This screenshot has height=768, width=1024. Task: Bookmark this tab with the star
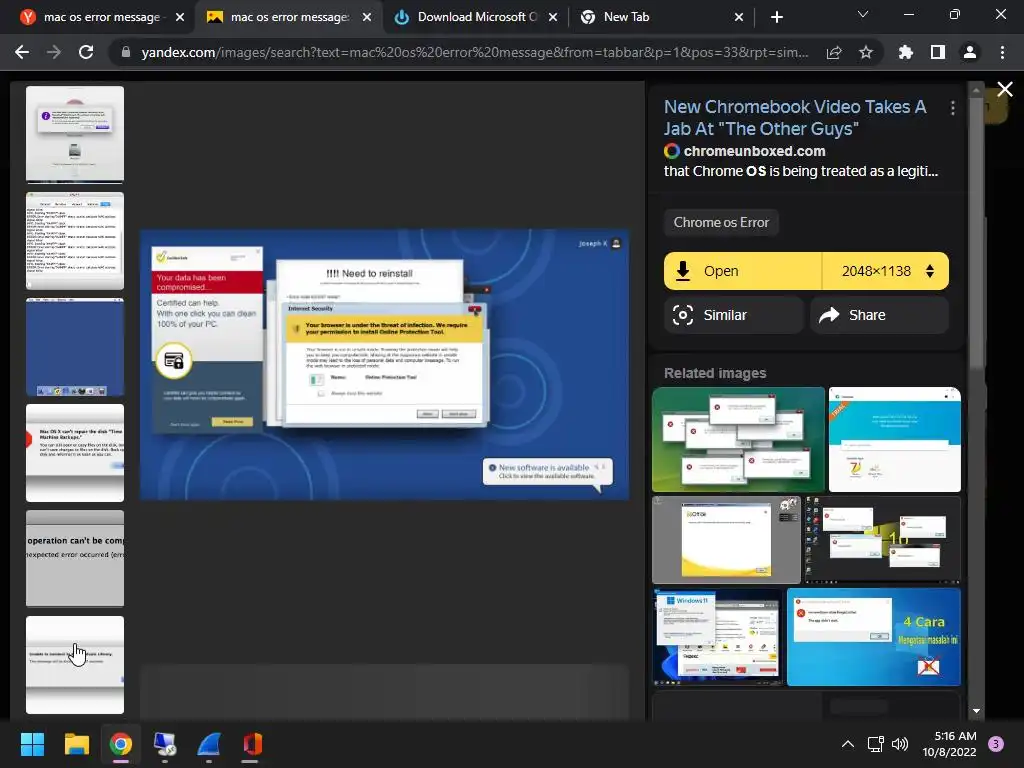866,52
